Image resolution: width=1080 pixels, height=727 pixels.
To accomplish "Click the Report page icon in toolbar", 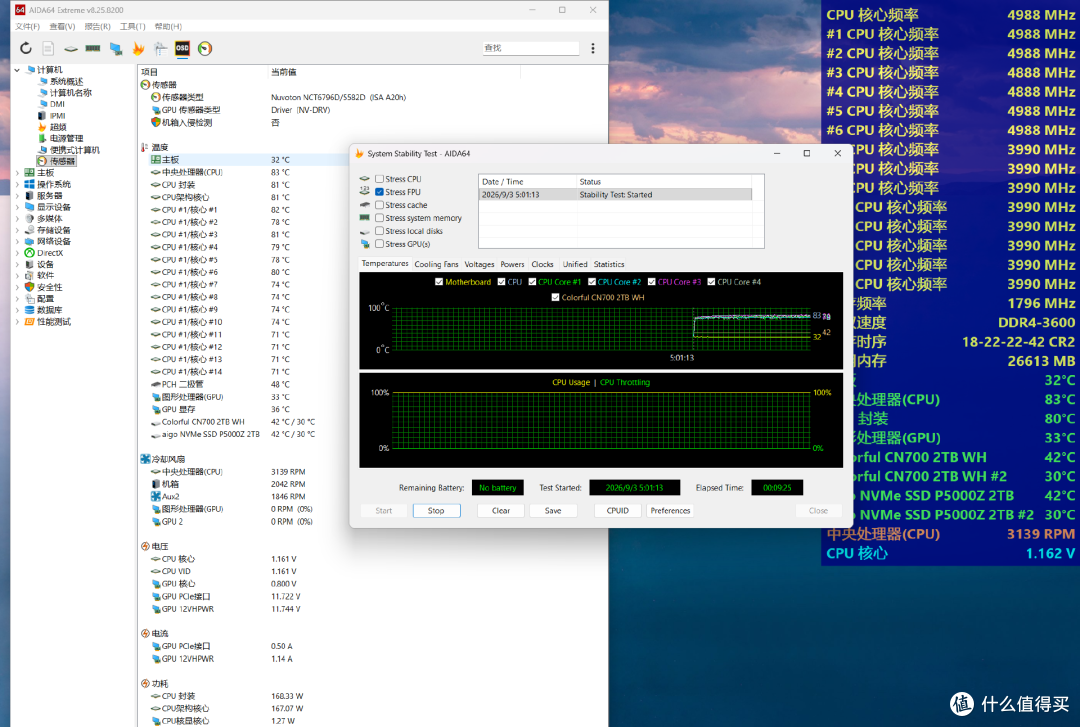I will tap(48, 48).
